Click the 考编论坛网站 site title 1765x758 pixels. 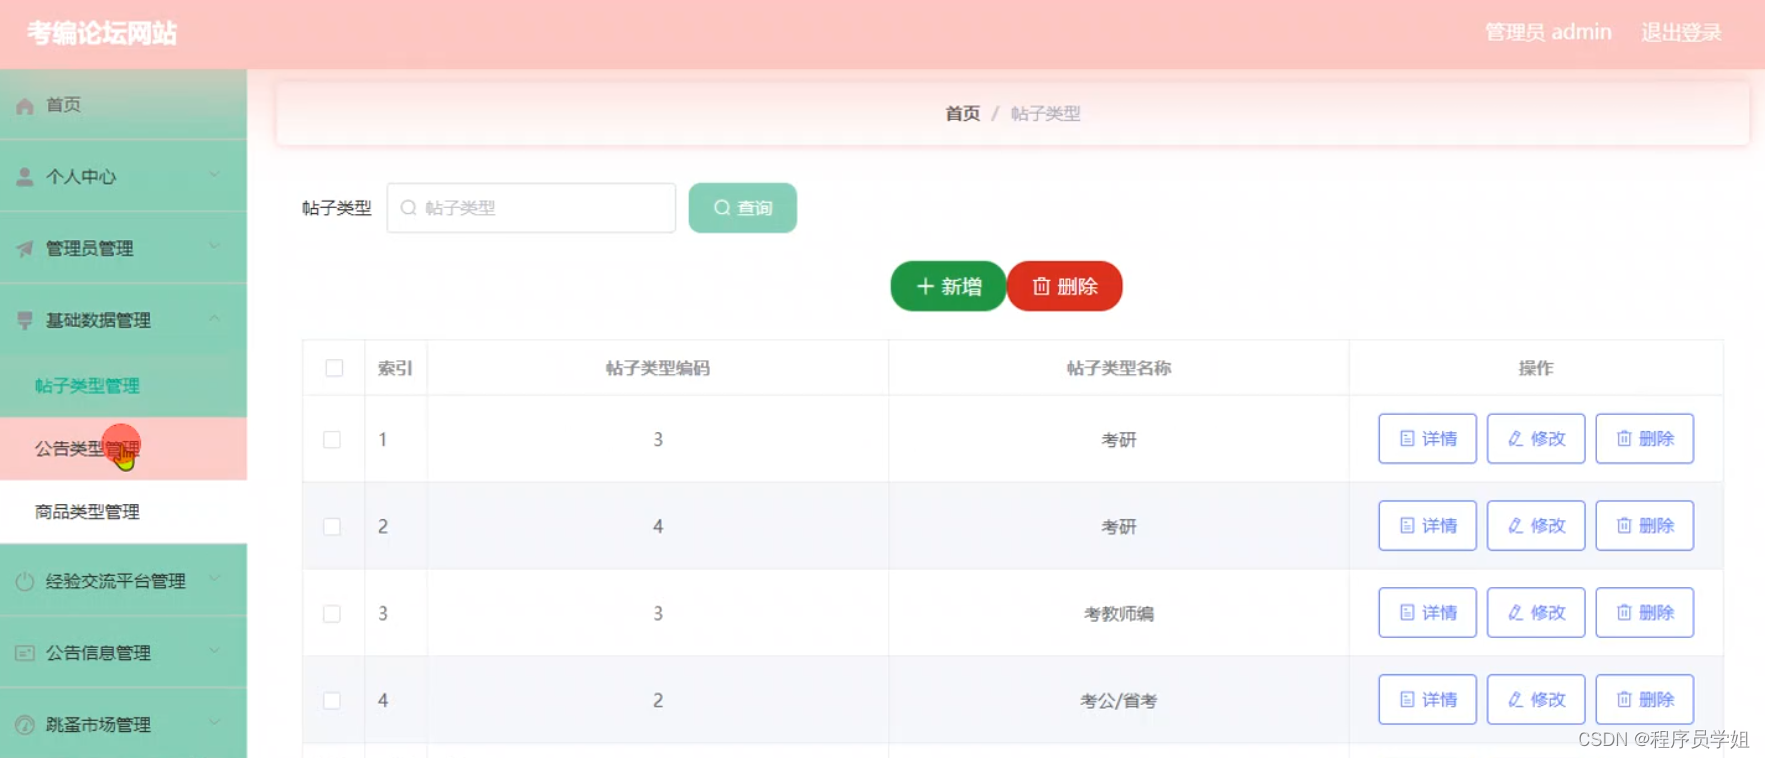102,33
